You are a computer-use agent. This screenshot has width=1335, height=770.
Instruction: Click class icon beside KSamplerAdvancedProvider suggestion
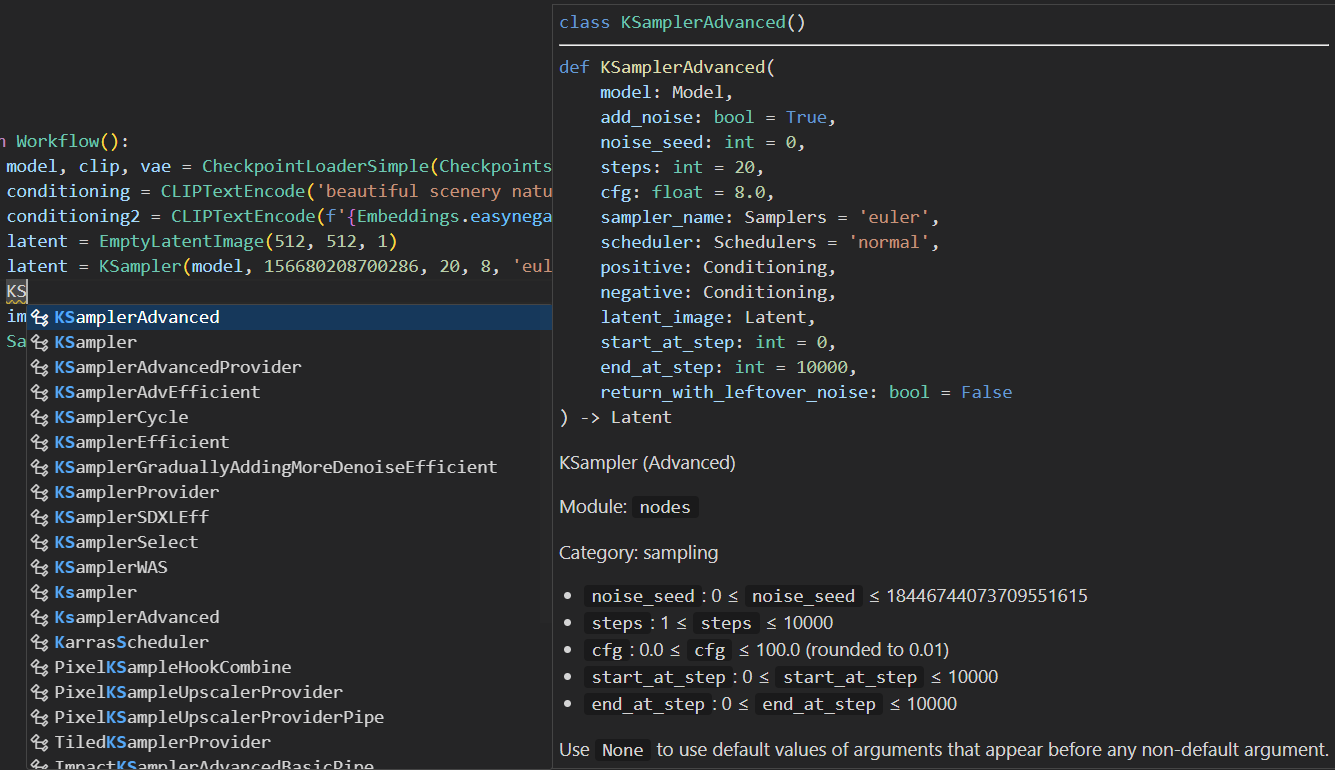[x=40, y=368]
